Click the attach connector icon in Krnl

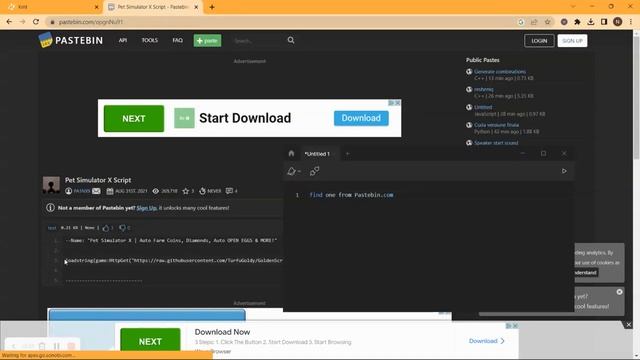tap(314, 171)
